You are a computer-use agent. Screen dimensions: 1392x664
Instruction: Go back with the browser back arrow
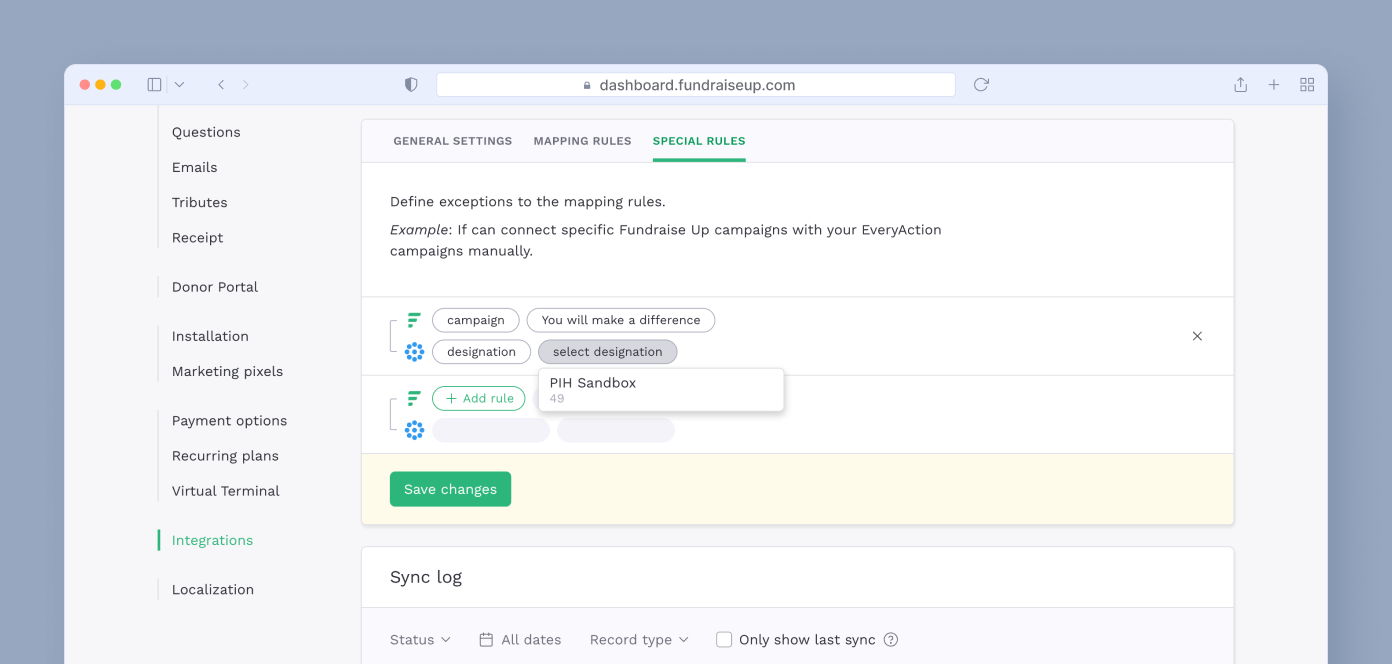221,85
